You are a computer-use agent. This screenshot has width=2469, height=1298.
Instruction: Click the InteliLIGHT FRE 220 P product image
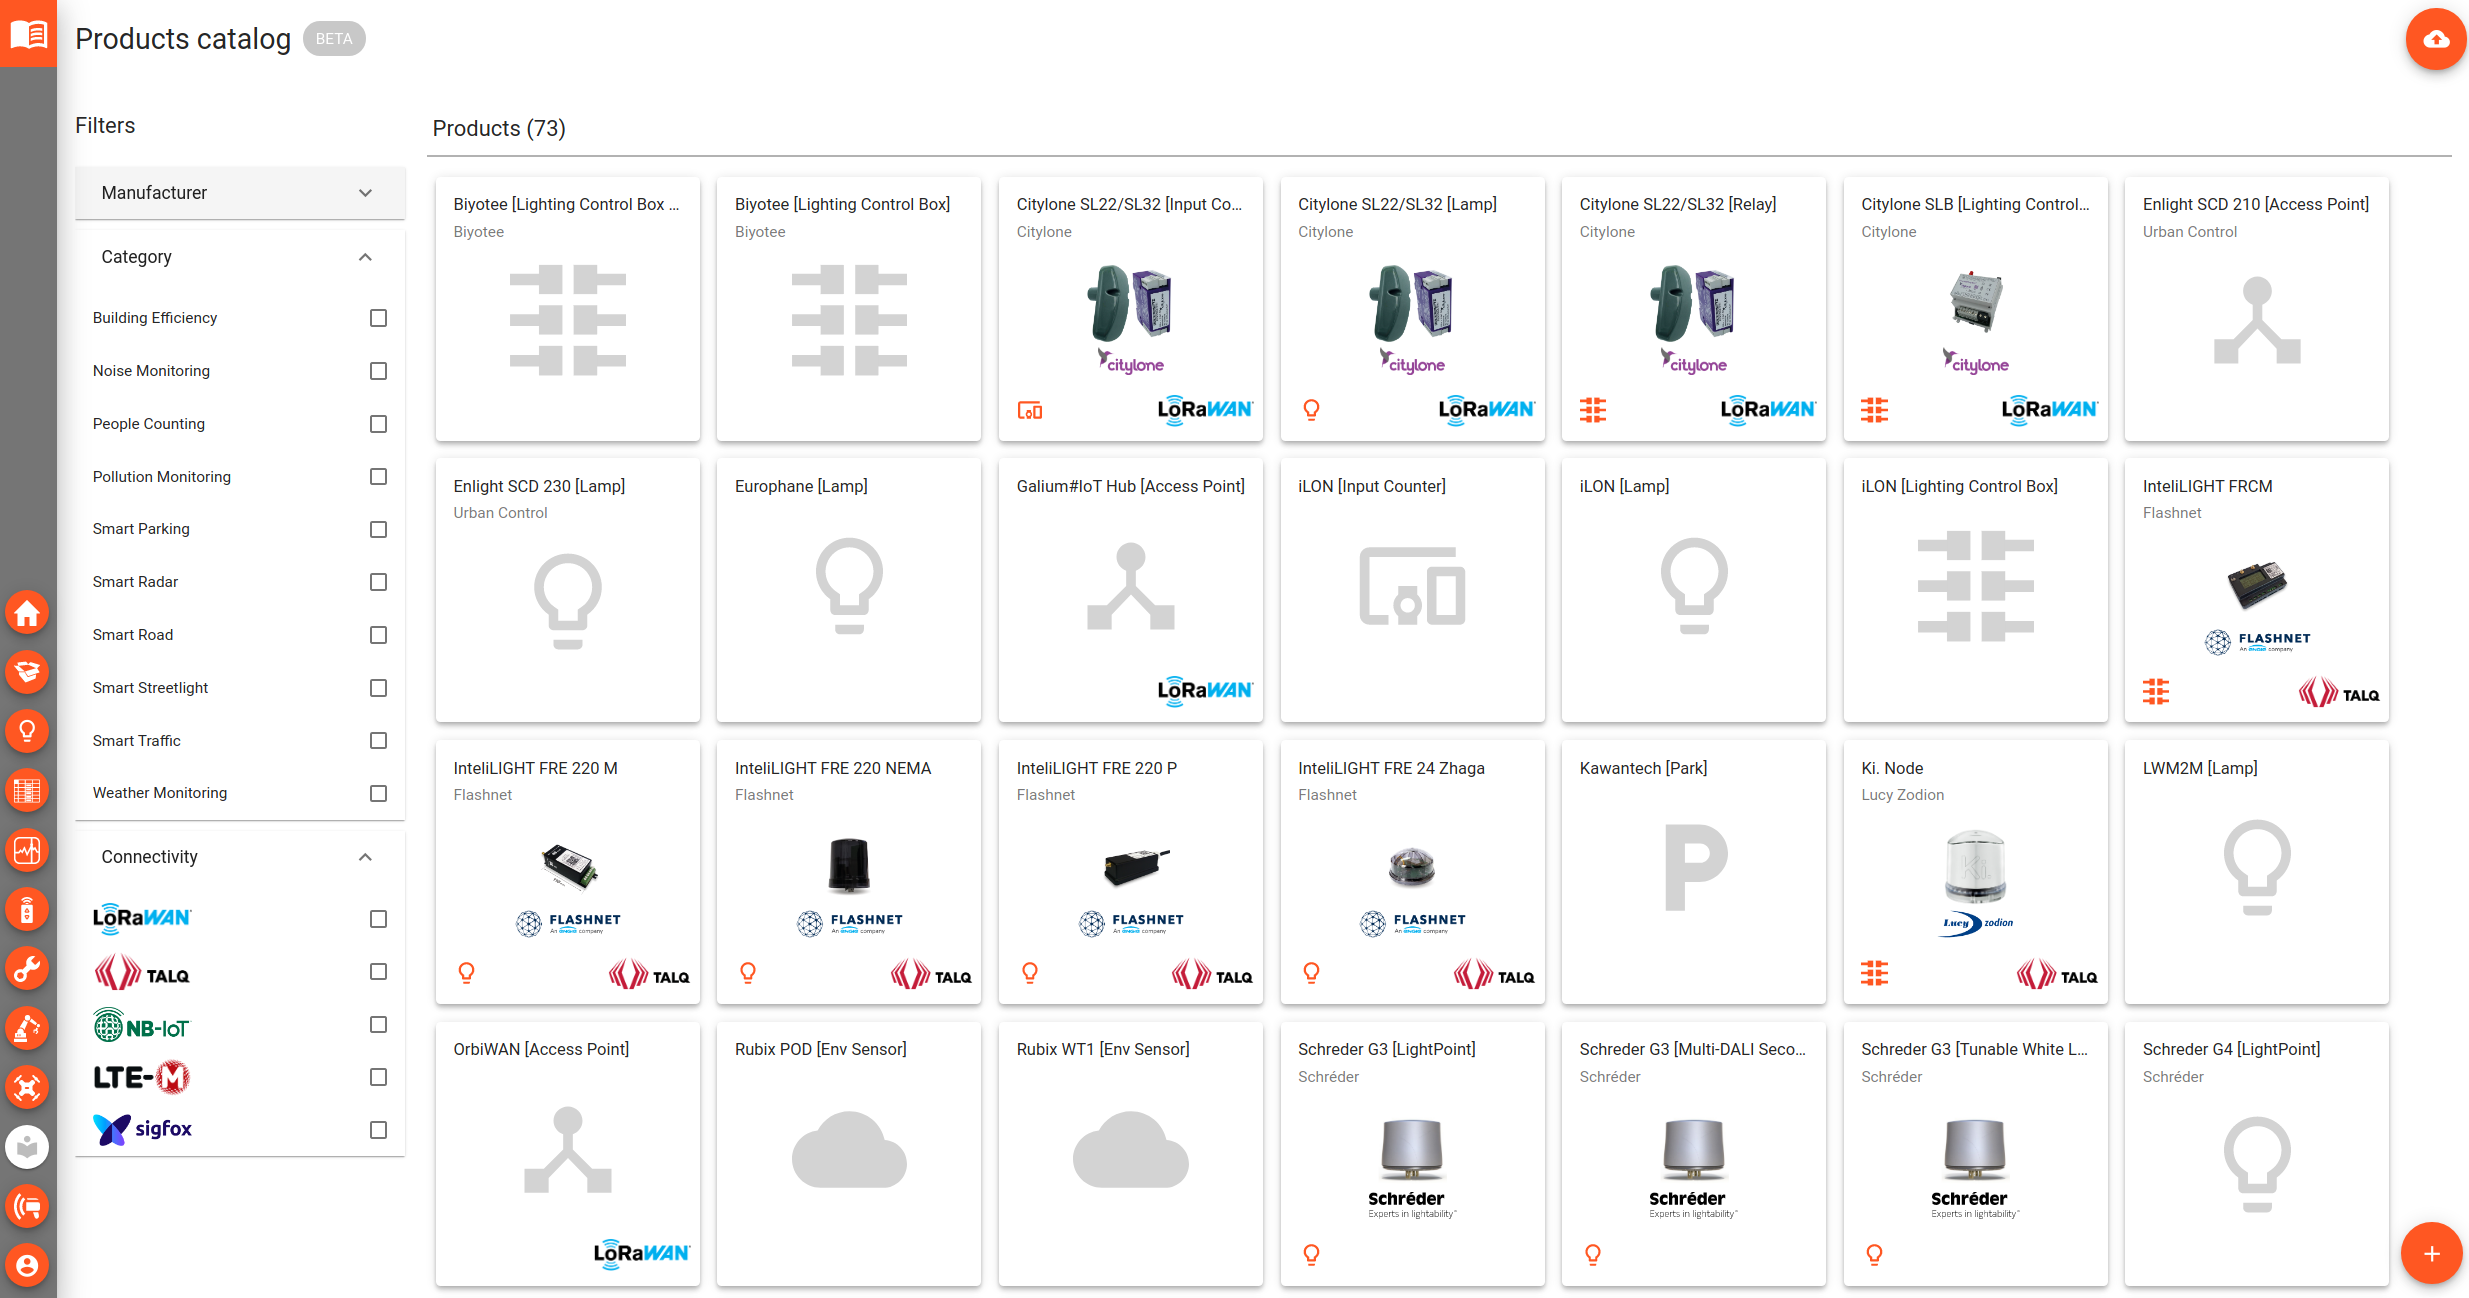click(x=1136, y=866)
